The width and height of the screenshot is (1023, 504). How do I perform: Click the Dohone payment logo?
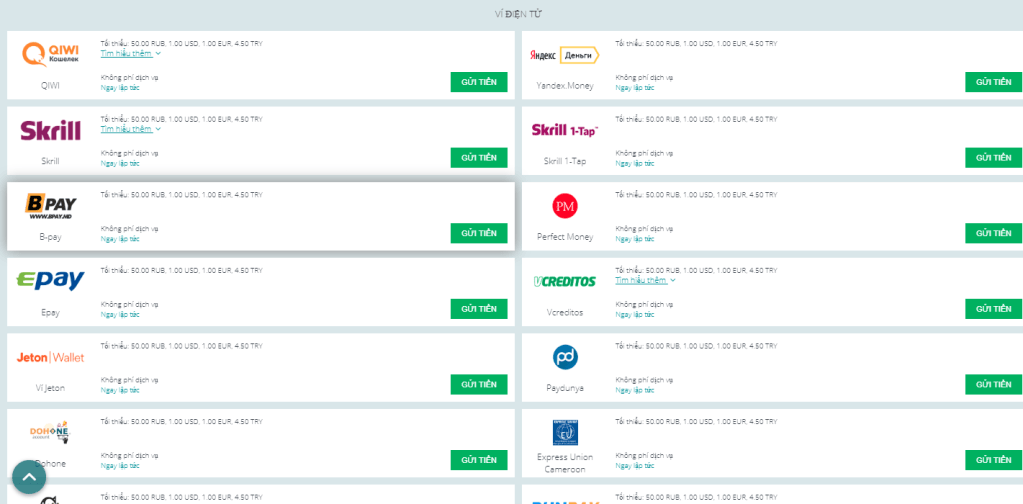click(50, 432)
